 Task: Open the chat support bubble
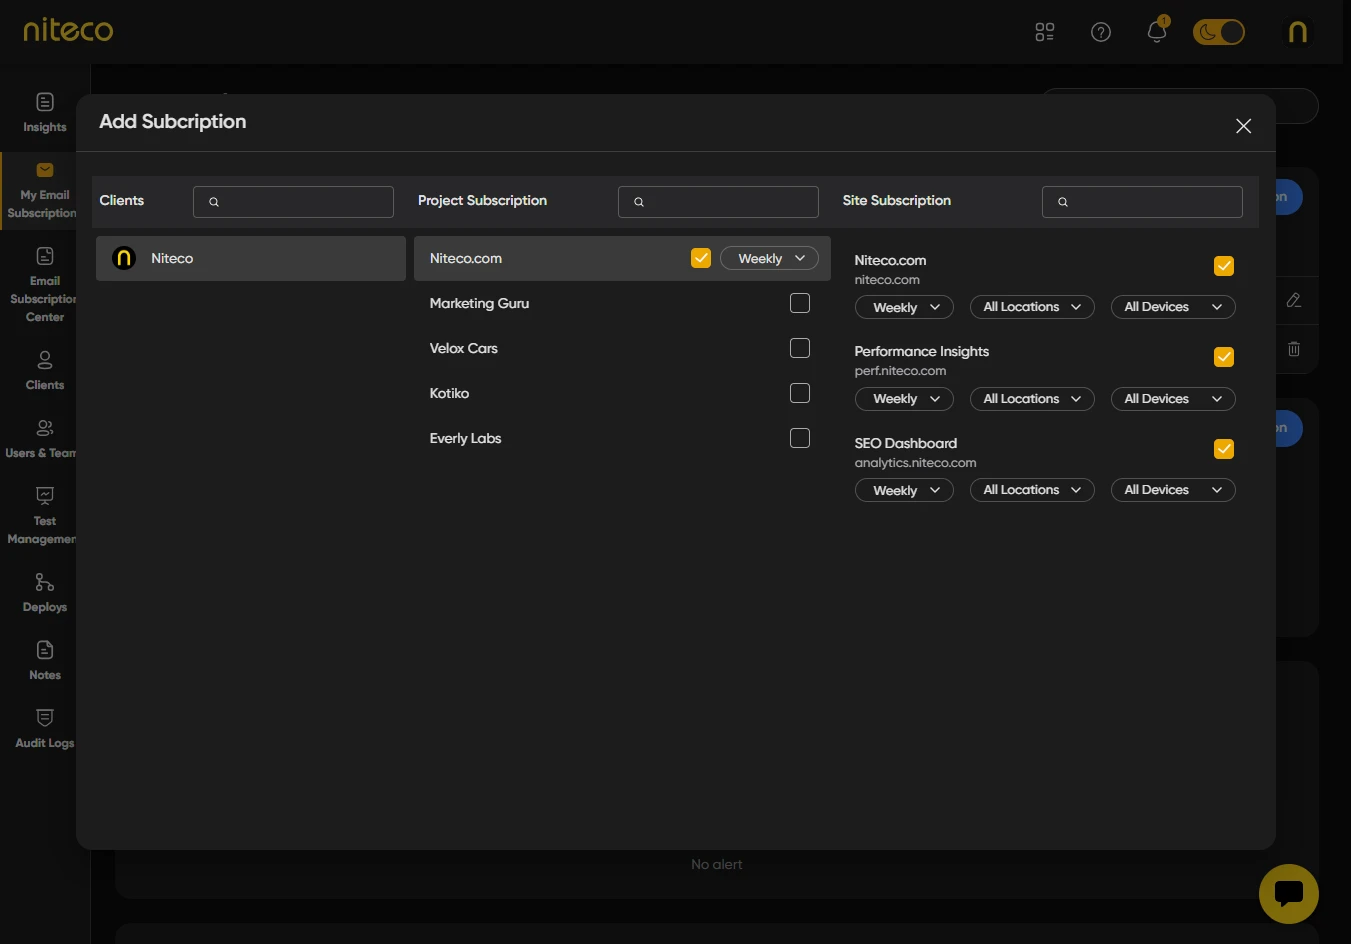point(1289,894)
